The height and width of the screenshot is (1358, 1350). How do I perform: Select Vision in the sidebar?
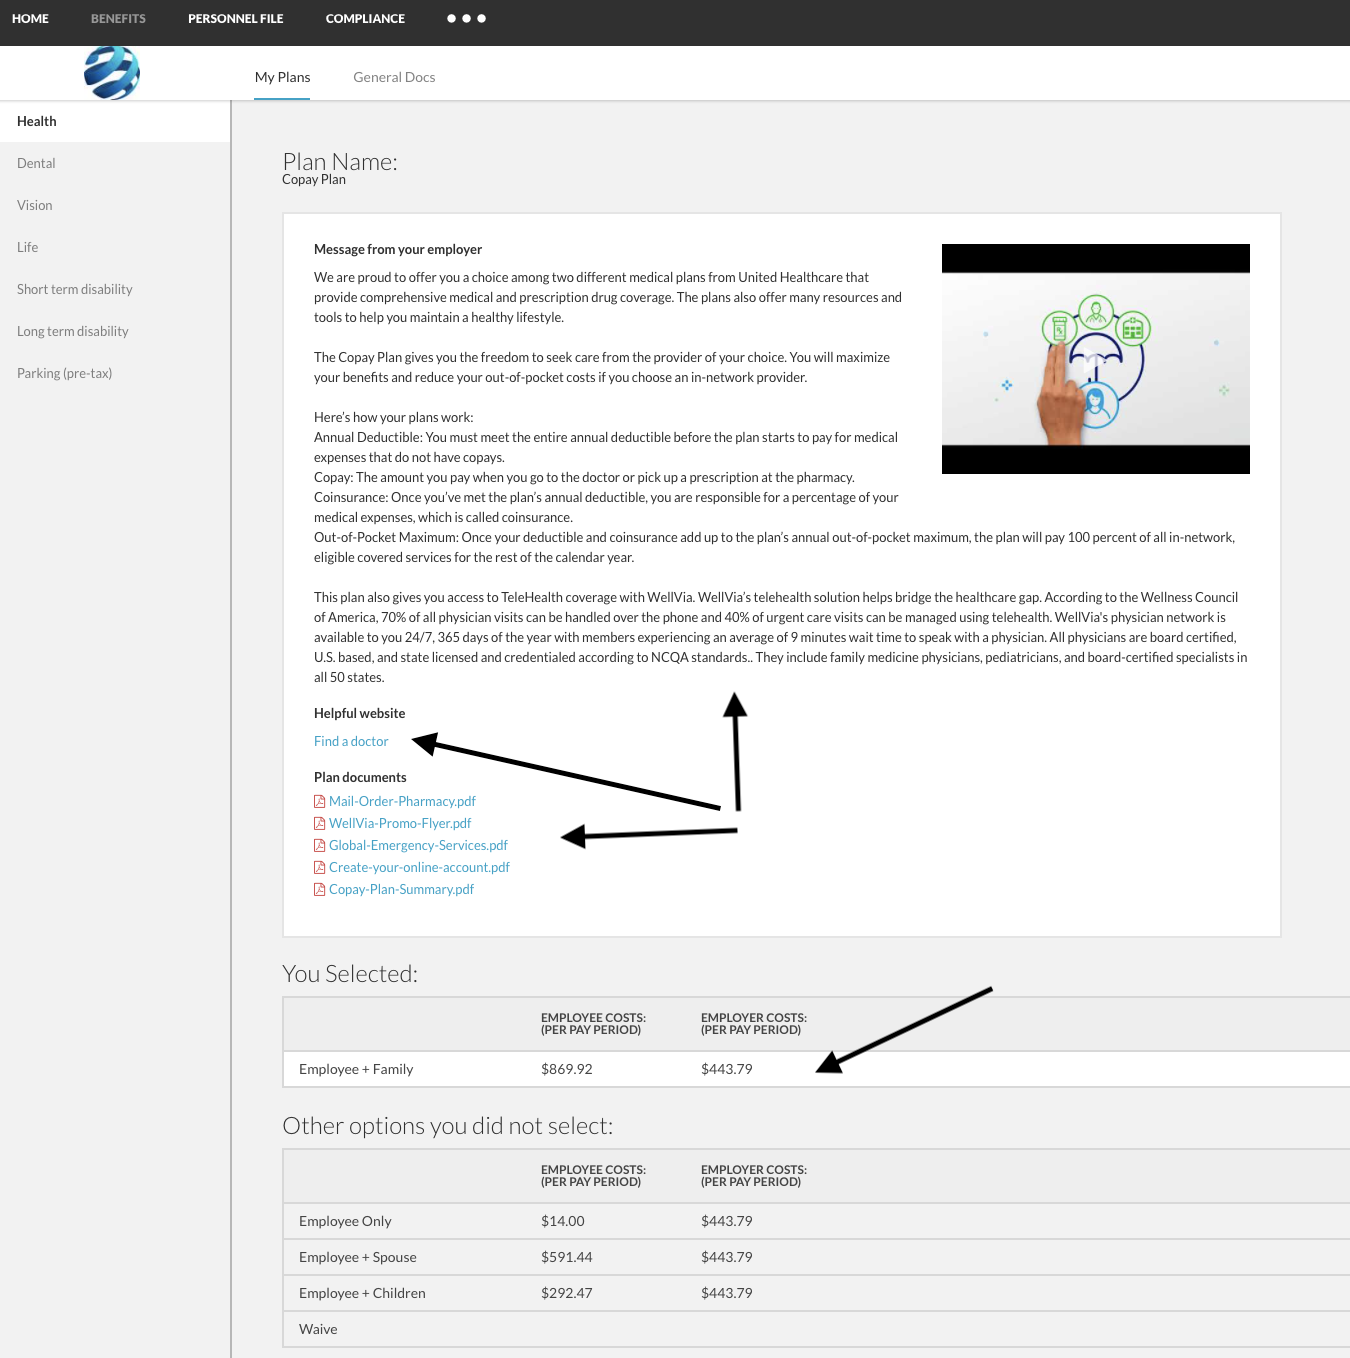[115, 205]
